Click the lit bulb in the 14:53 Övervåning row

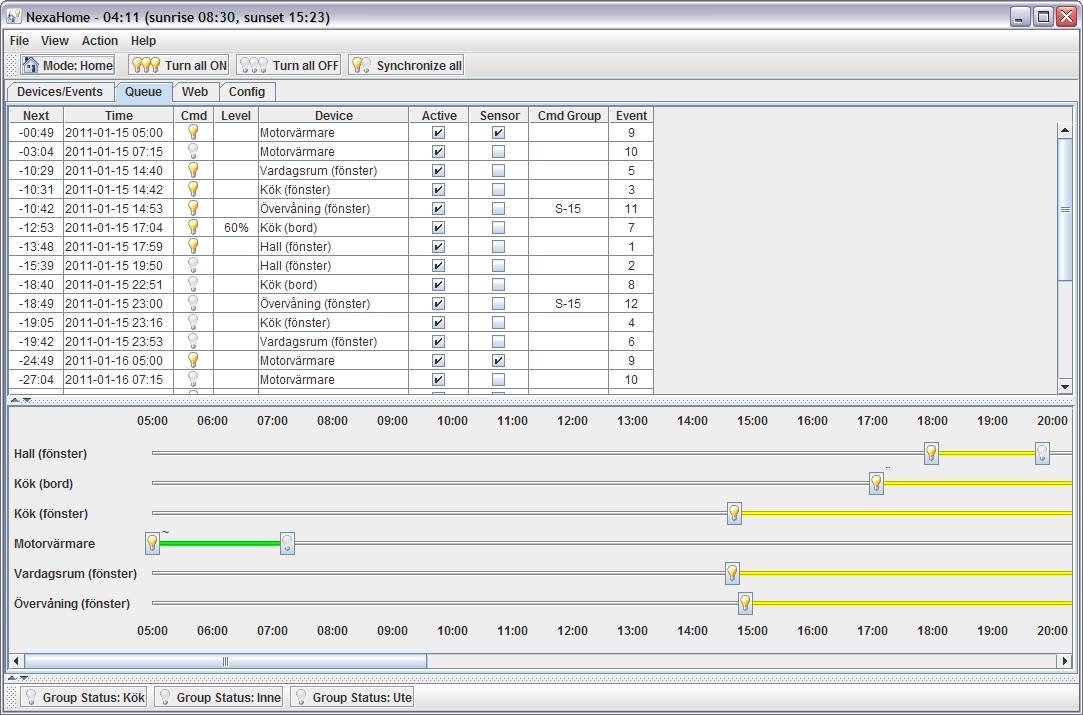[x=193, y=208]
